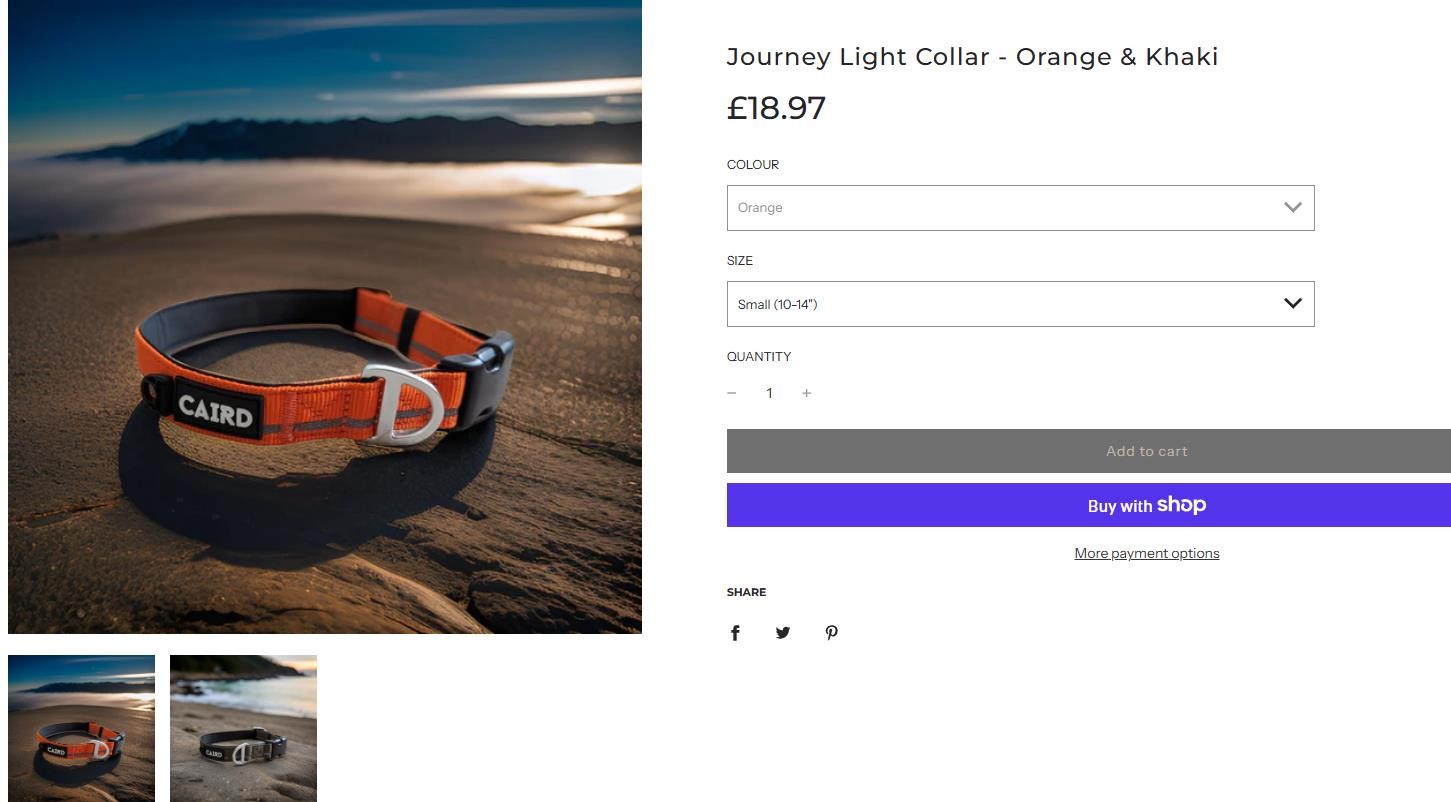Click the COLOUR field label

coord(753,165)
